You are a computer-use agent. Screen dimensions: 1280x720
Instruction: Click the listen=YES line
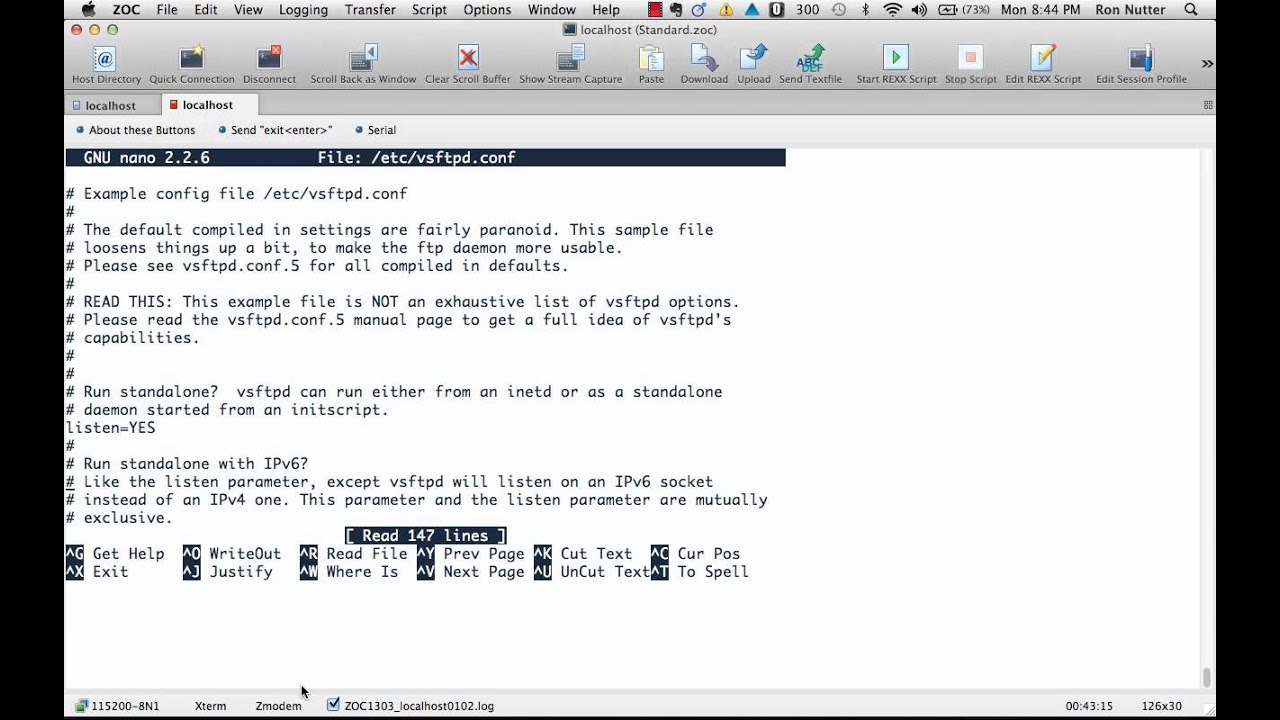tap(110, 428)
